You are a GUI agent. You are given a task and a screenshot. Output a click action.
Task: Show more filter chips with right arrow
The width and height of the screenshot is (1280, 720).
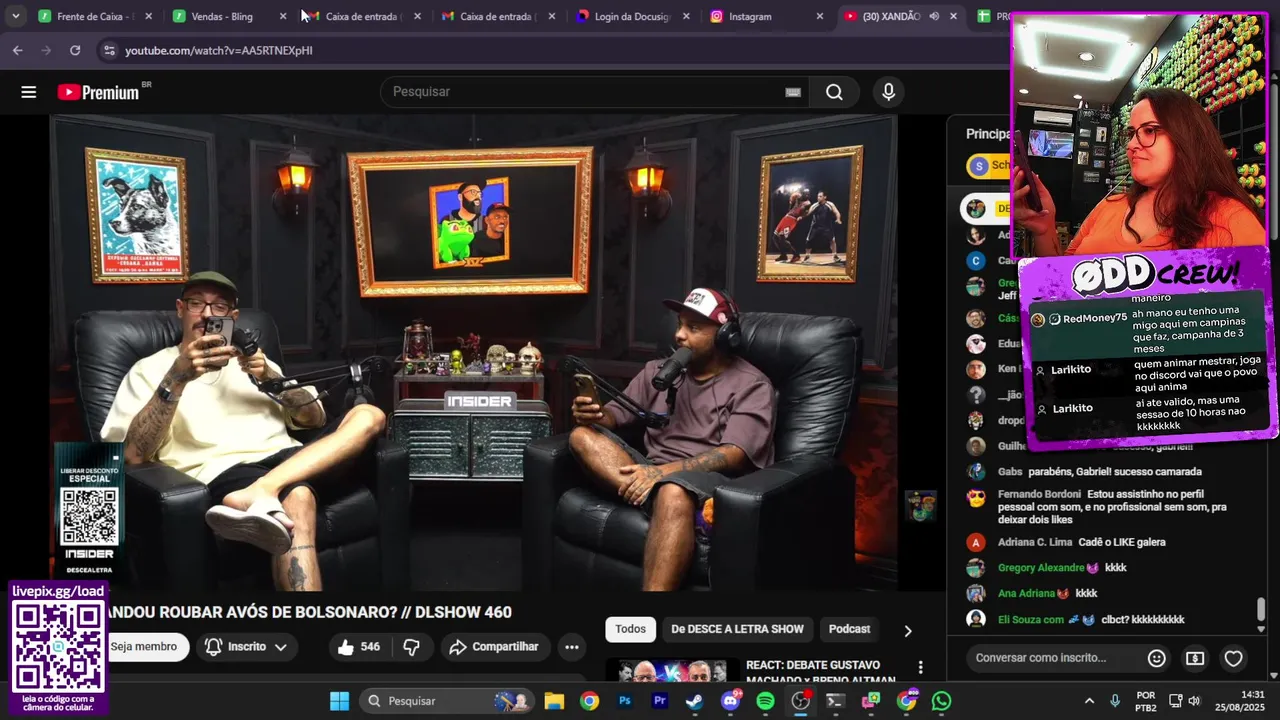coord(907,631)
